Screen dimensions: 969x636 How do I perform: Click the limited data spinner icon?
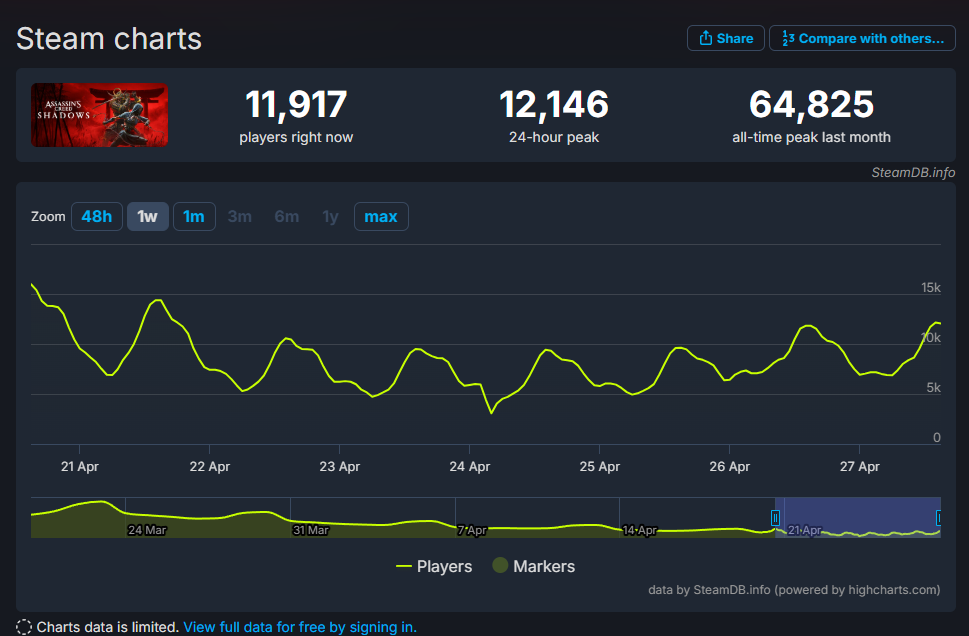(23, 627)
